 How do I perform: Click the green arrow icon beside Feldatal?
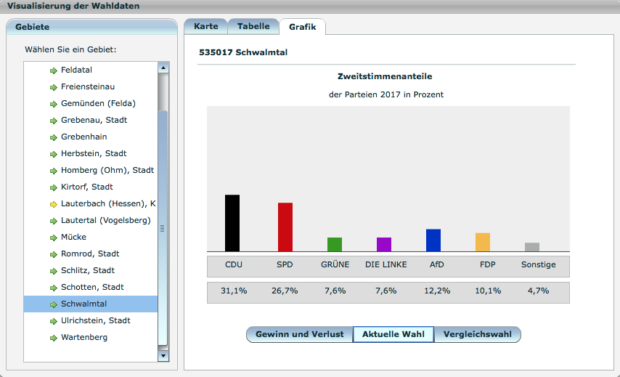[x=53, y=71]
